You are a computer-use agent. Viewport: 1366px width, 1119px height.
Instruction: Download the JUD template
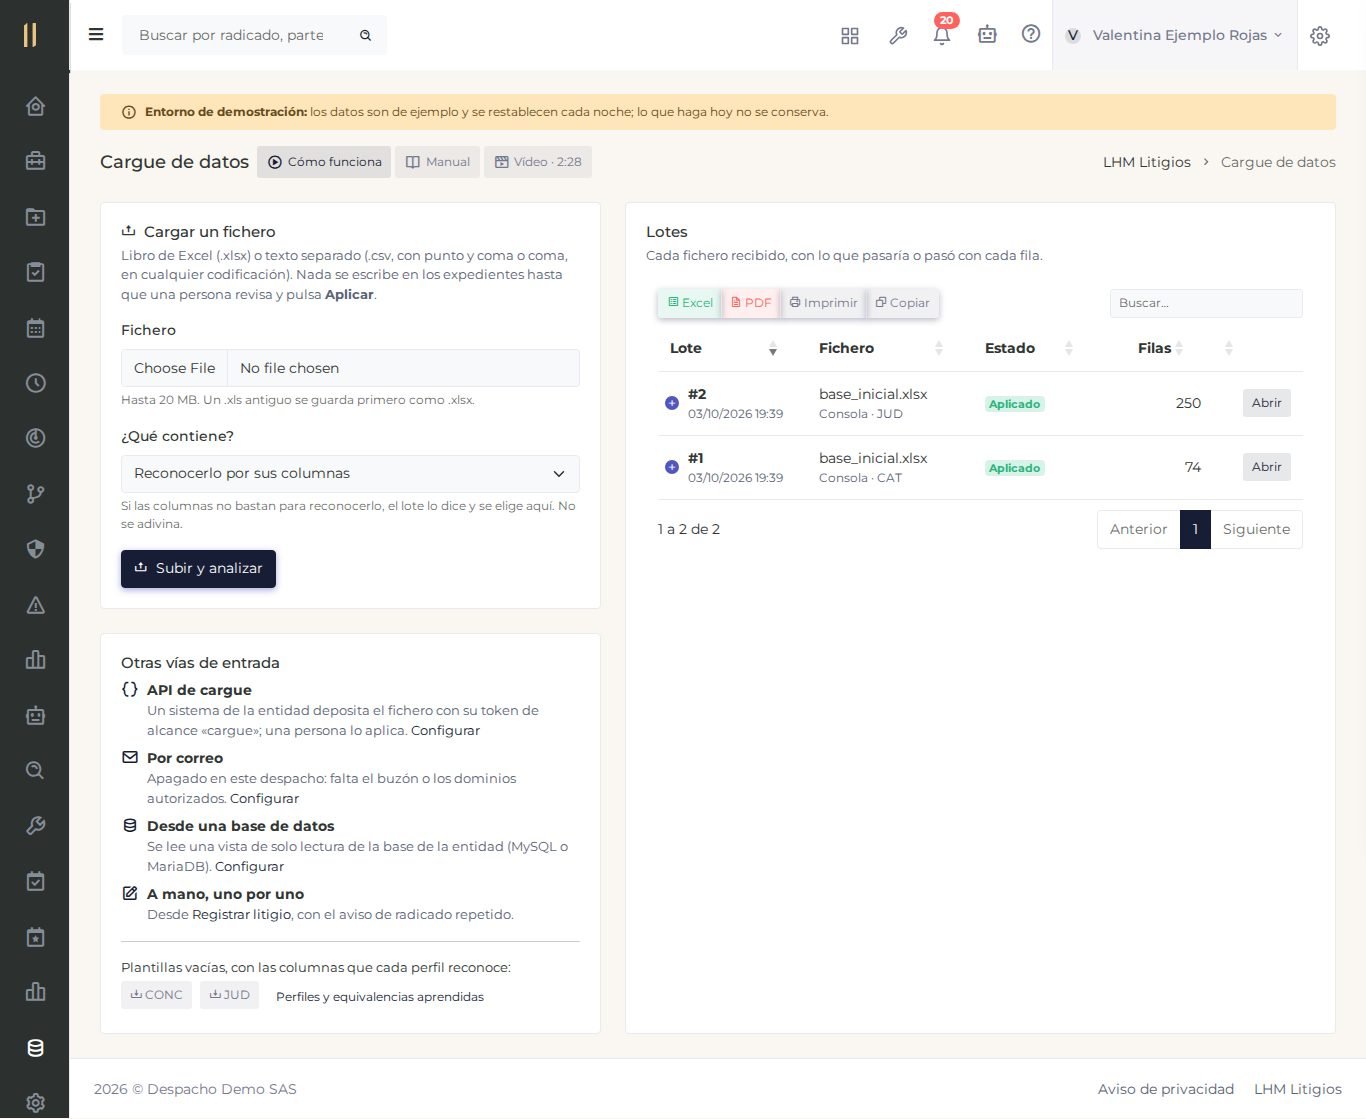coord(229,995)
